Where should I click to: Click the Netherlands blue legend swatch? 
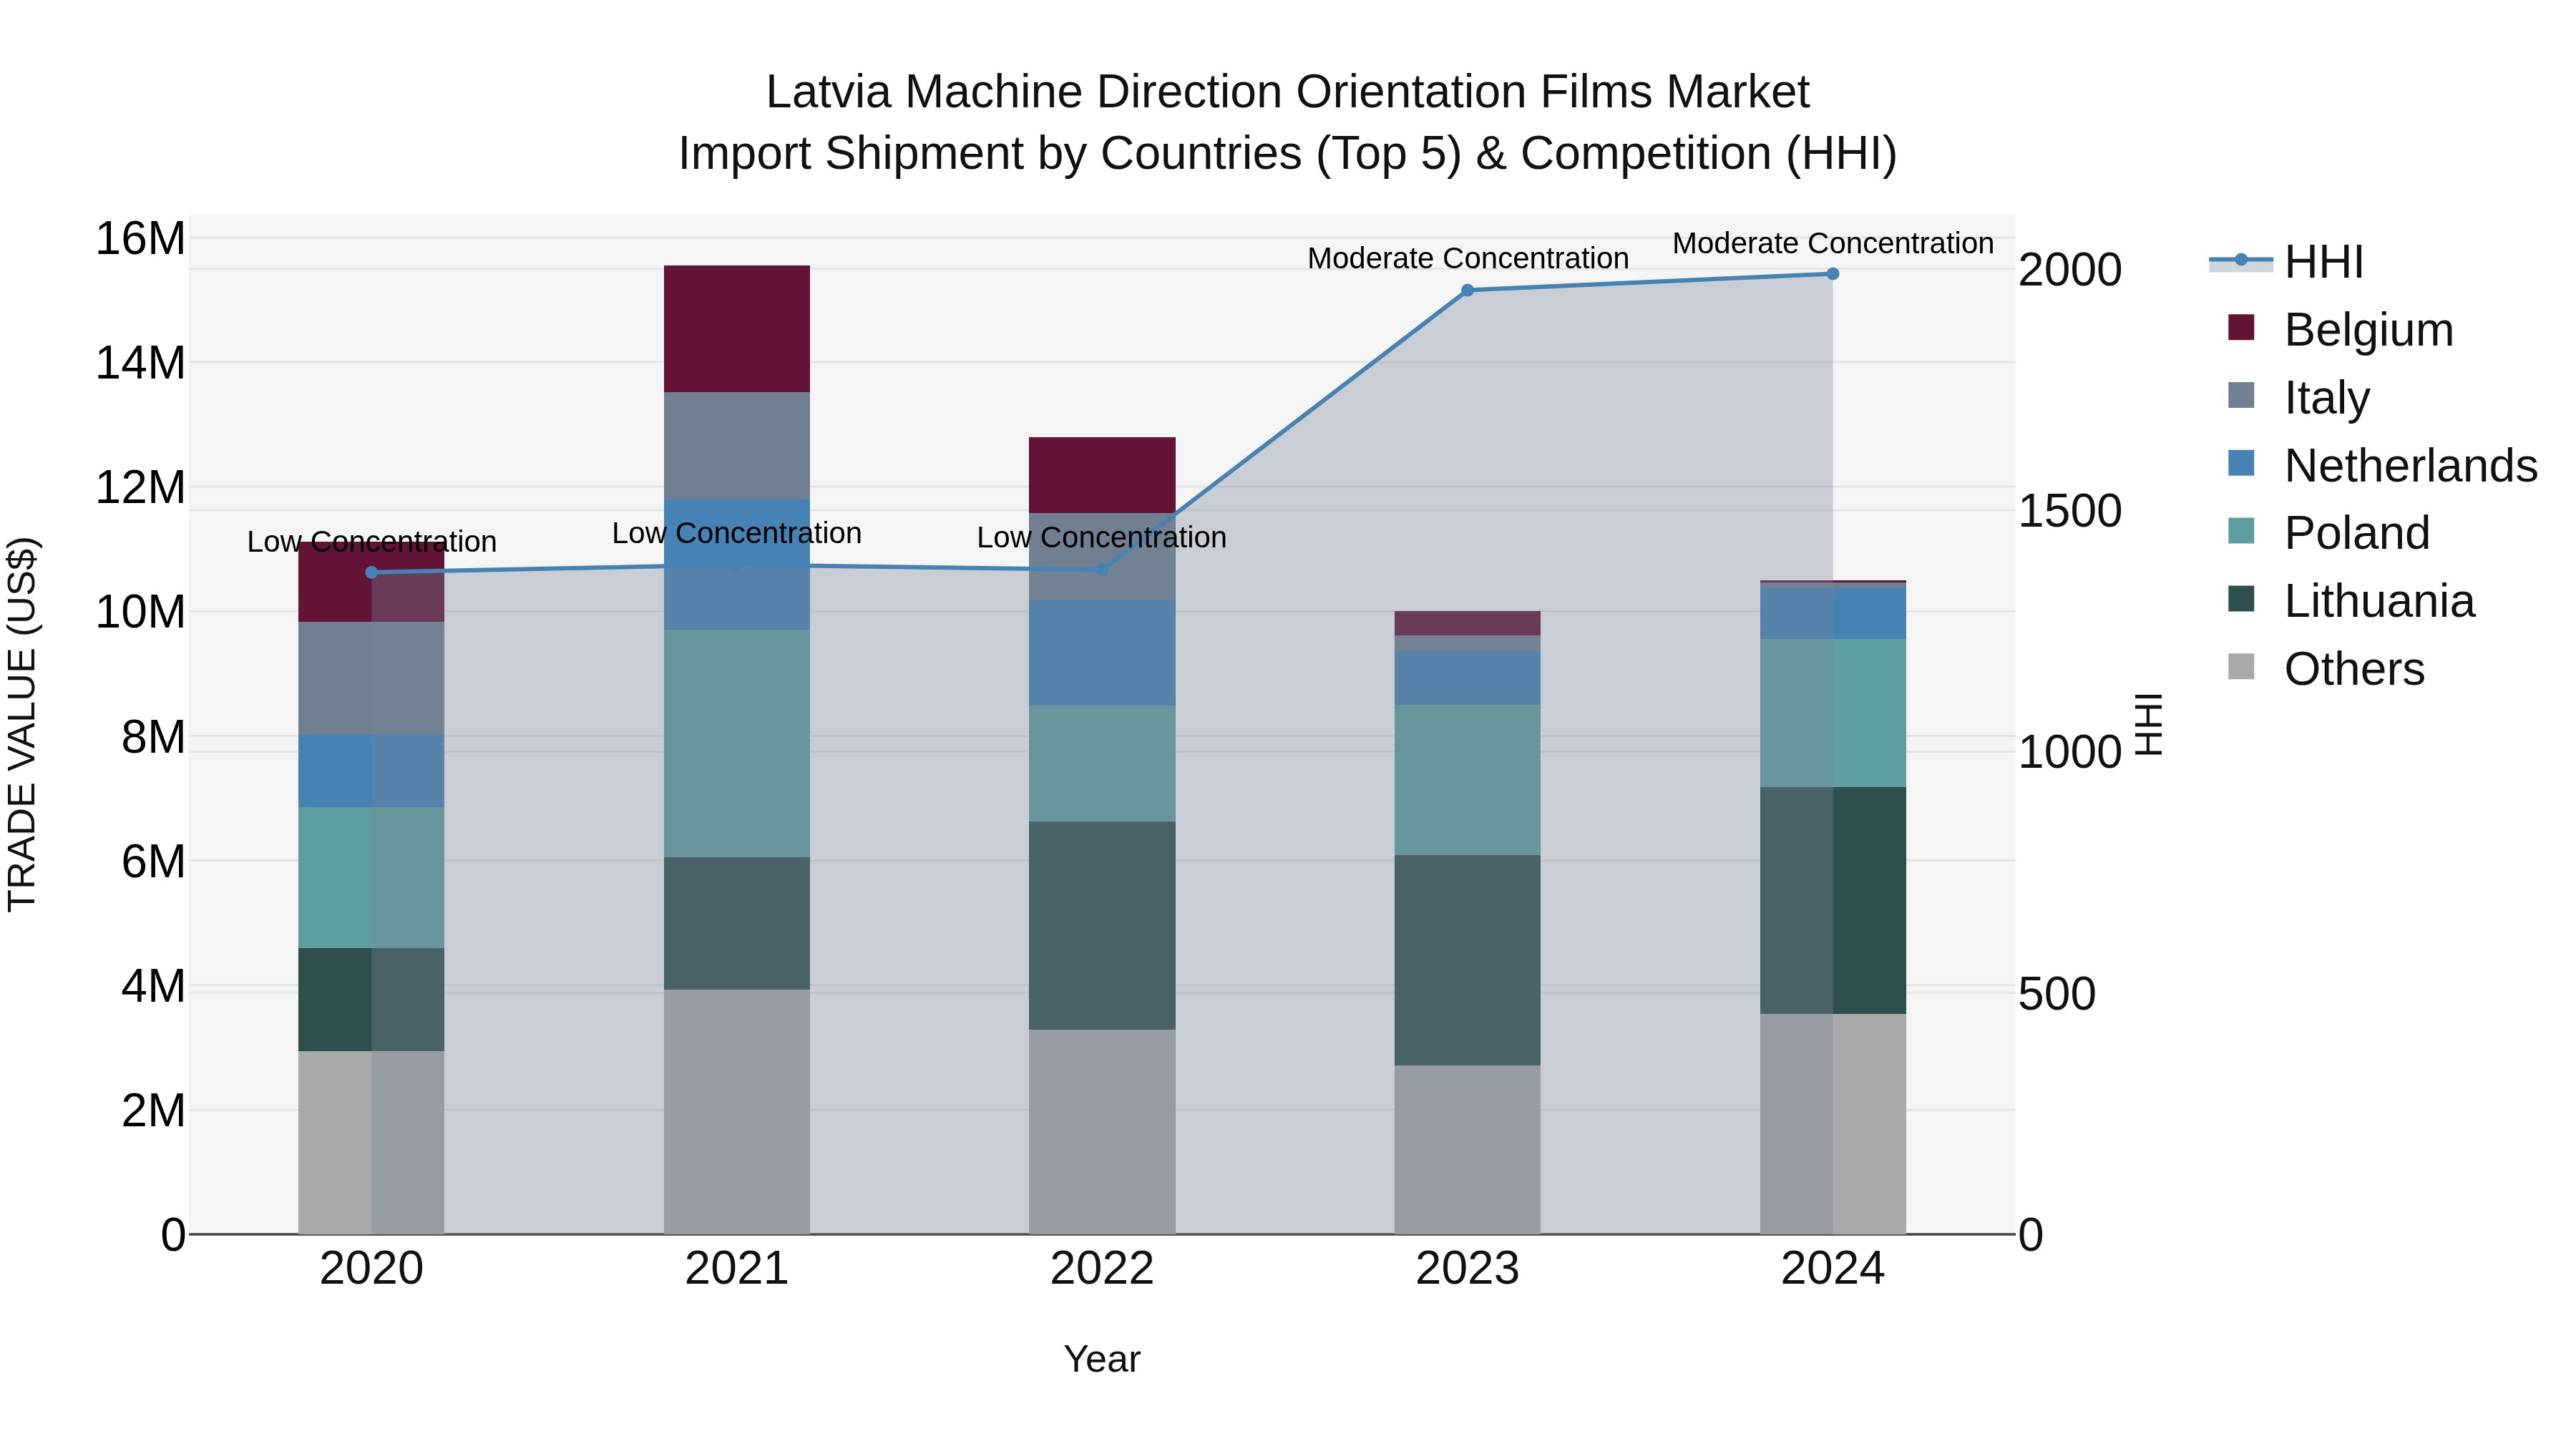(x=2241, y=463)
